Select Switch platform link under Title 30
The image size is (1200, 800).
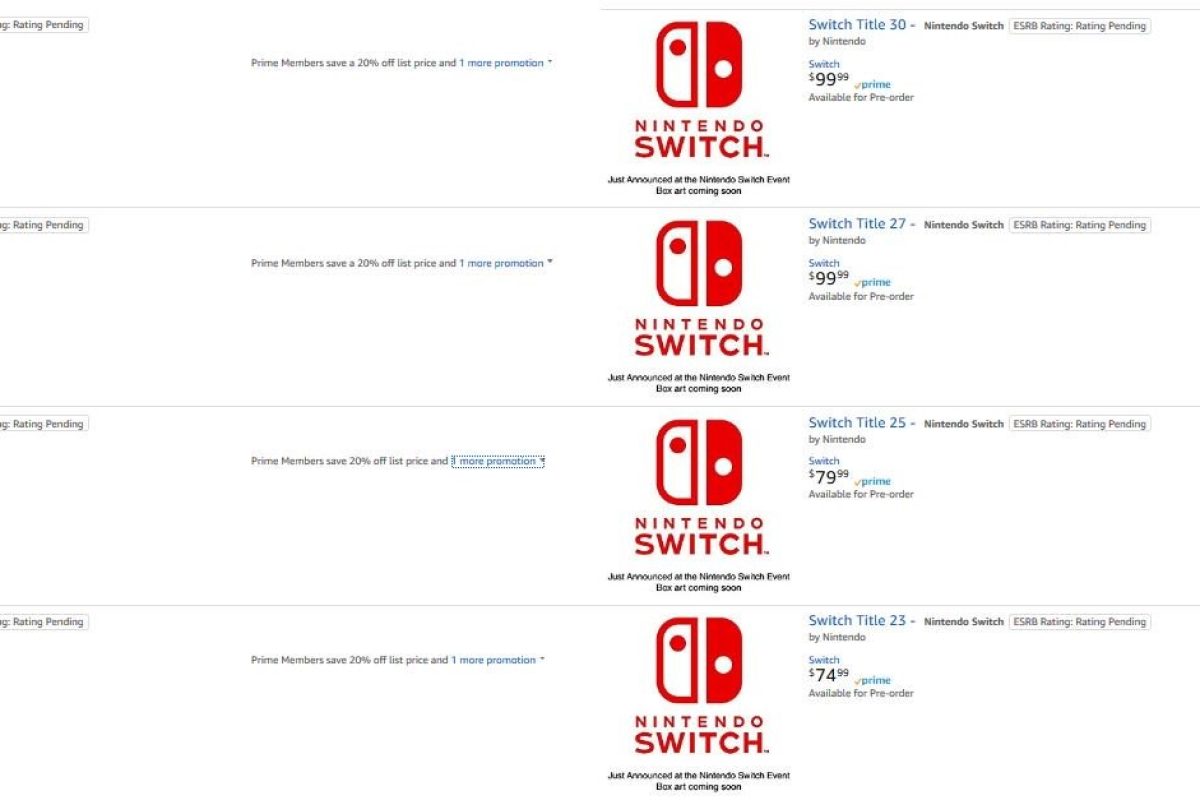pos(824,64)
